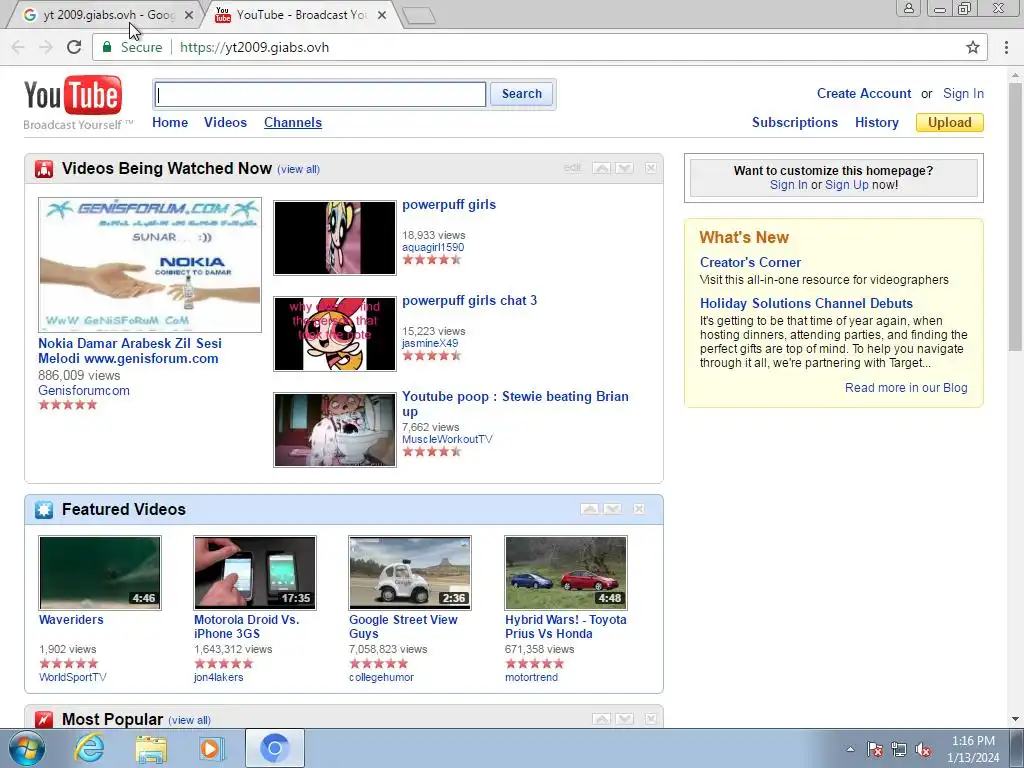Click edit on Videos Being Watched Now module
The height and width of the screenshot is (768, 1024).
point(572,168)
